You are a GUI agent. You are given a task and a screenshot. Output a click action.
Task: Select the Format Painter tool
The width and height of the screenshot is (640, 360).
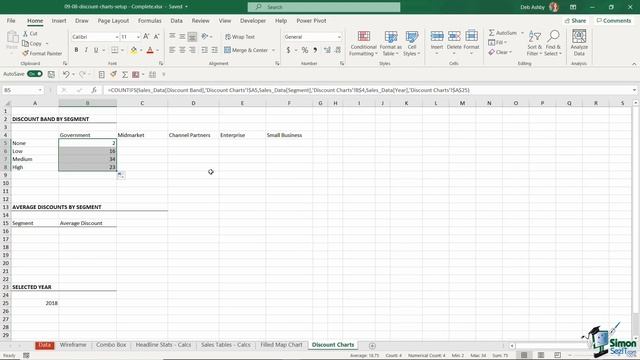[42, 53]
